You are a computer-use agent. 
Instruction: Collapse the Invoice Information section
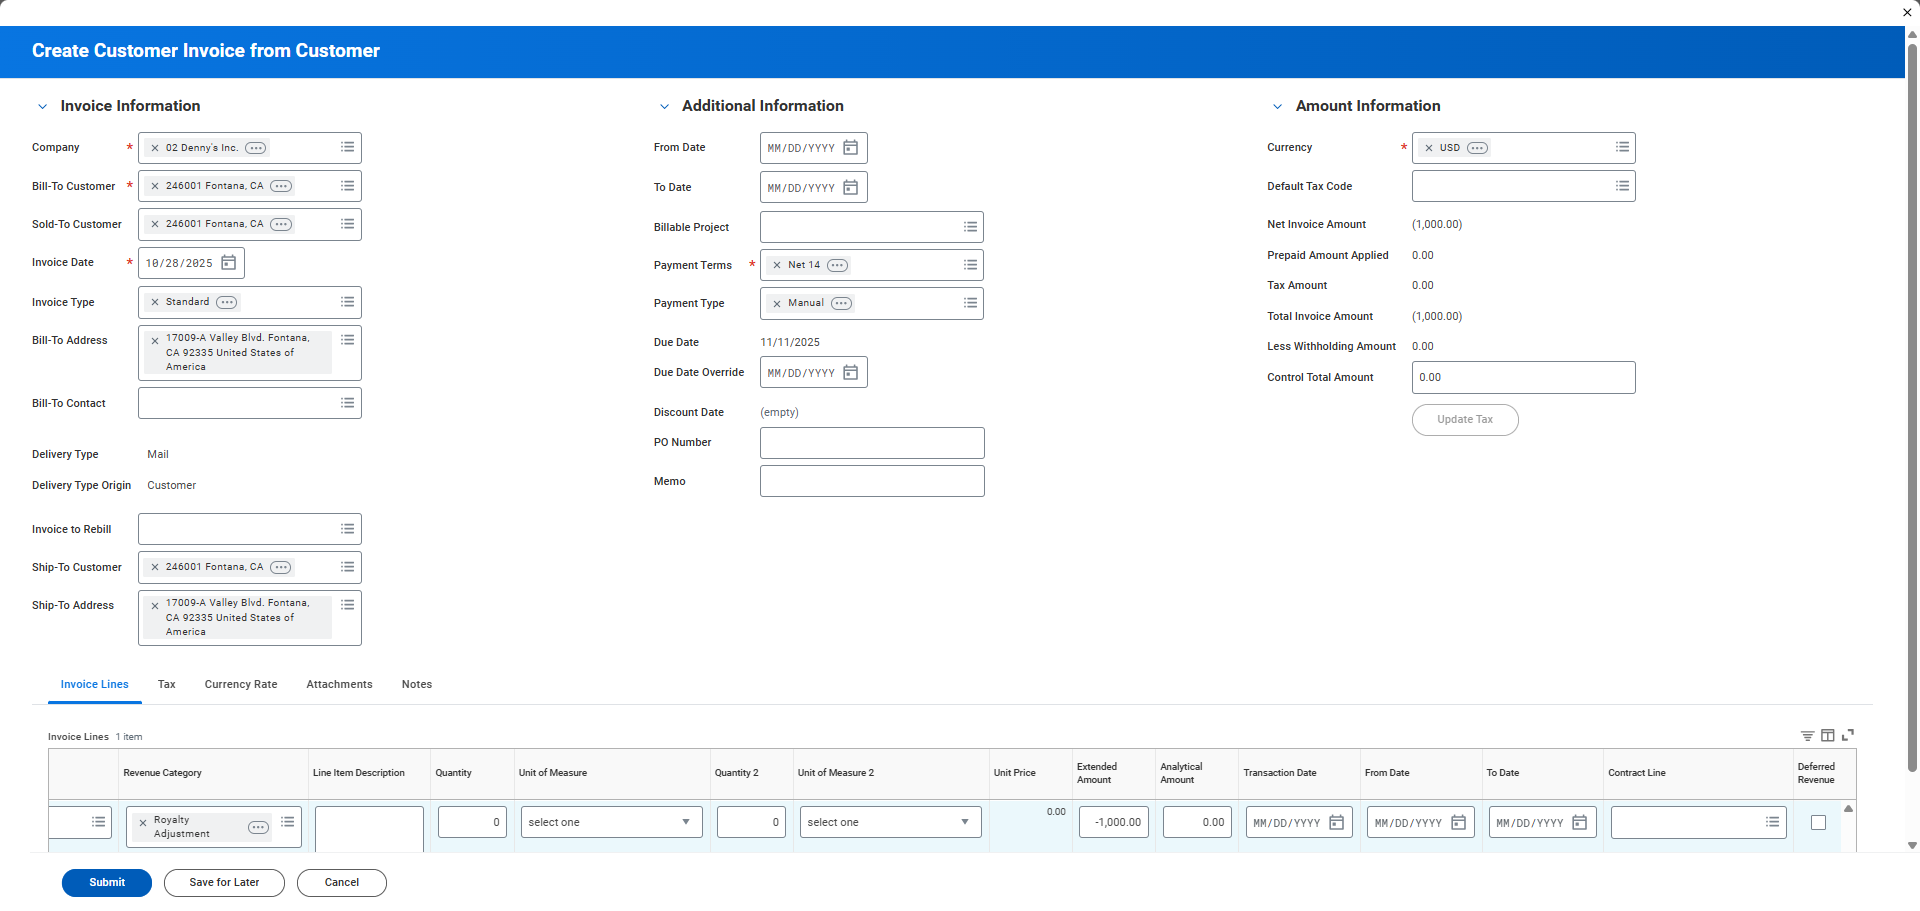(x=43, y=107)
